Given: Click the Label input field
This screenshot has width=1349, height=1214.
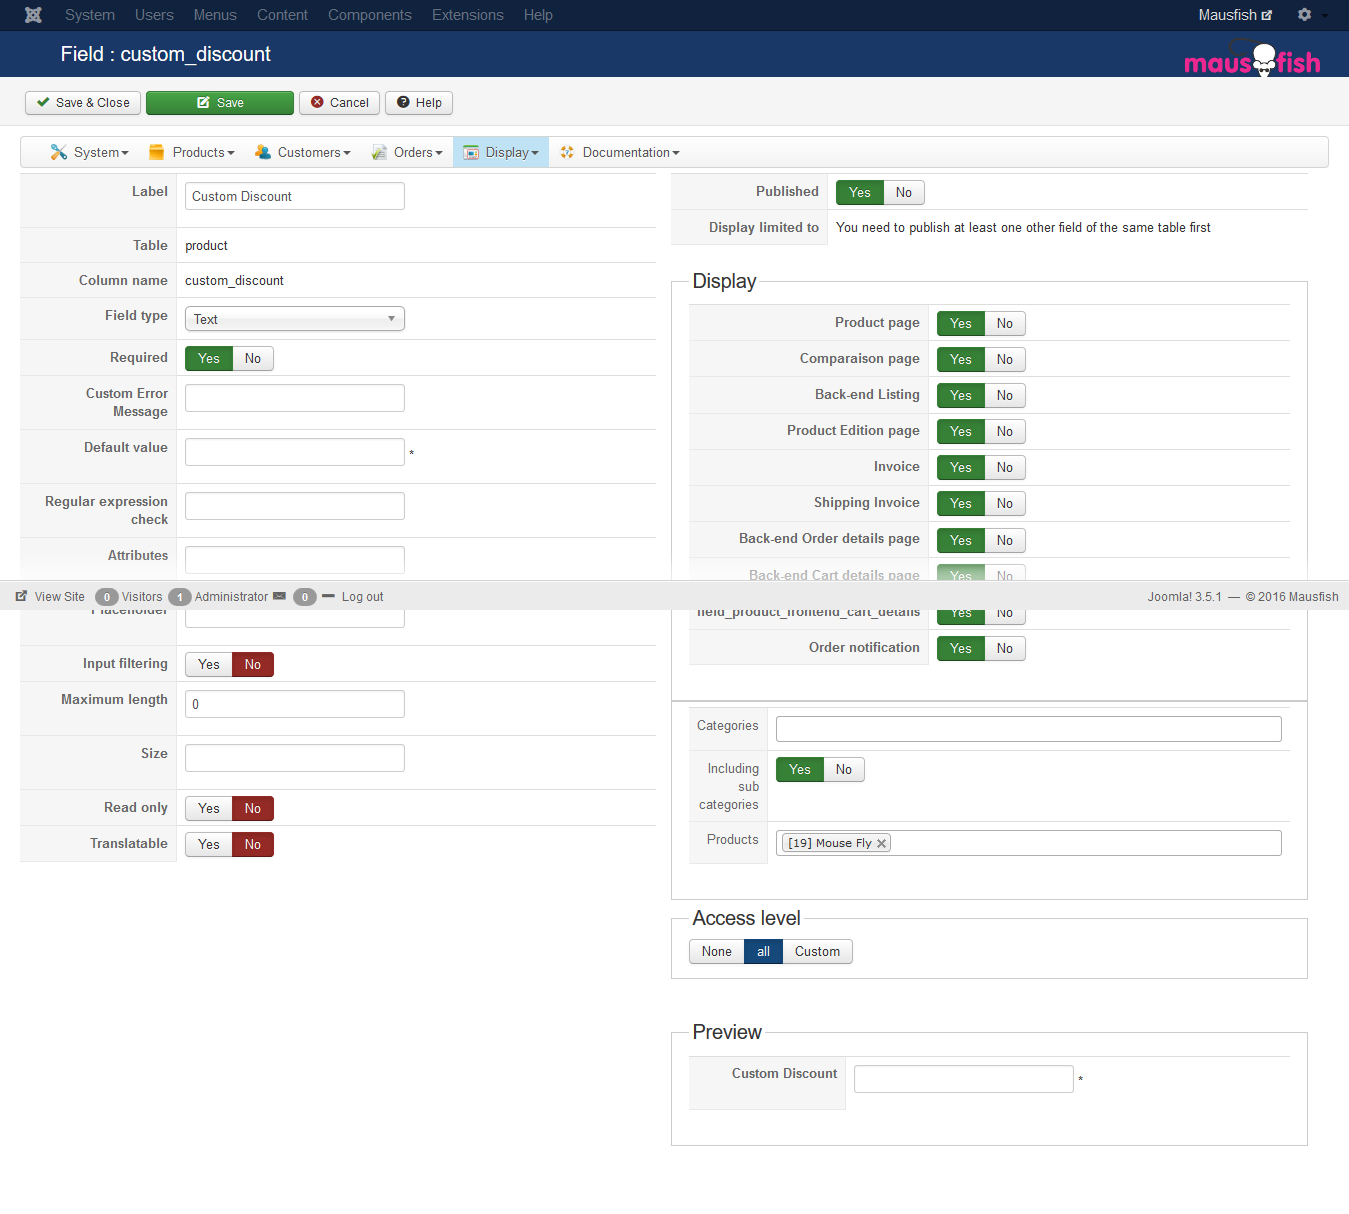Looking at the screenshot, I should coord(295,196).
